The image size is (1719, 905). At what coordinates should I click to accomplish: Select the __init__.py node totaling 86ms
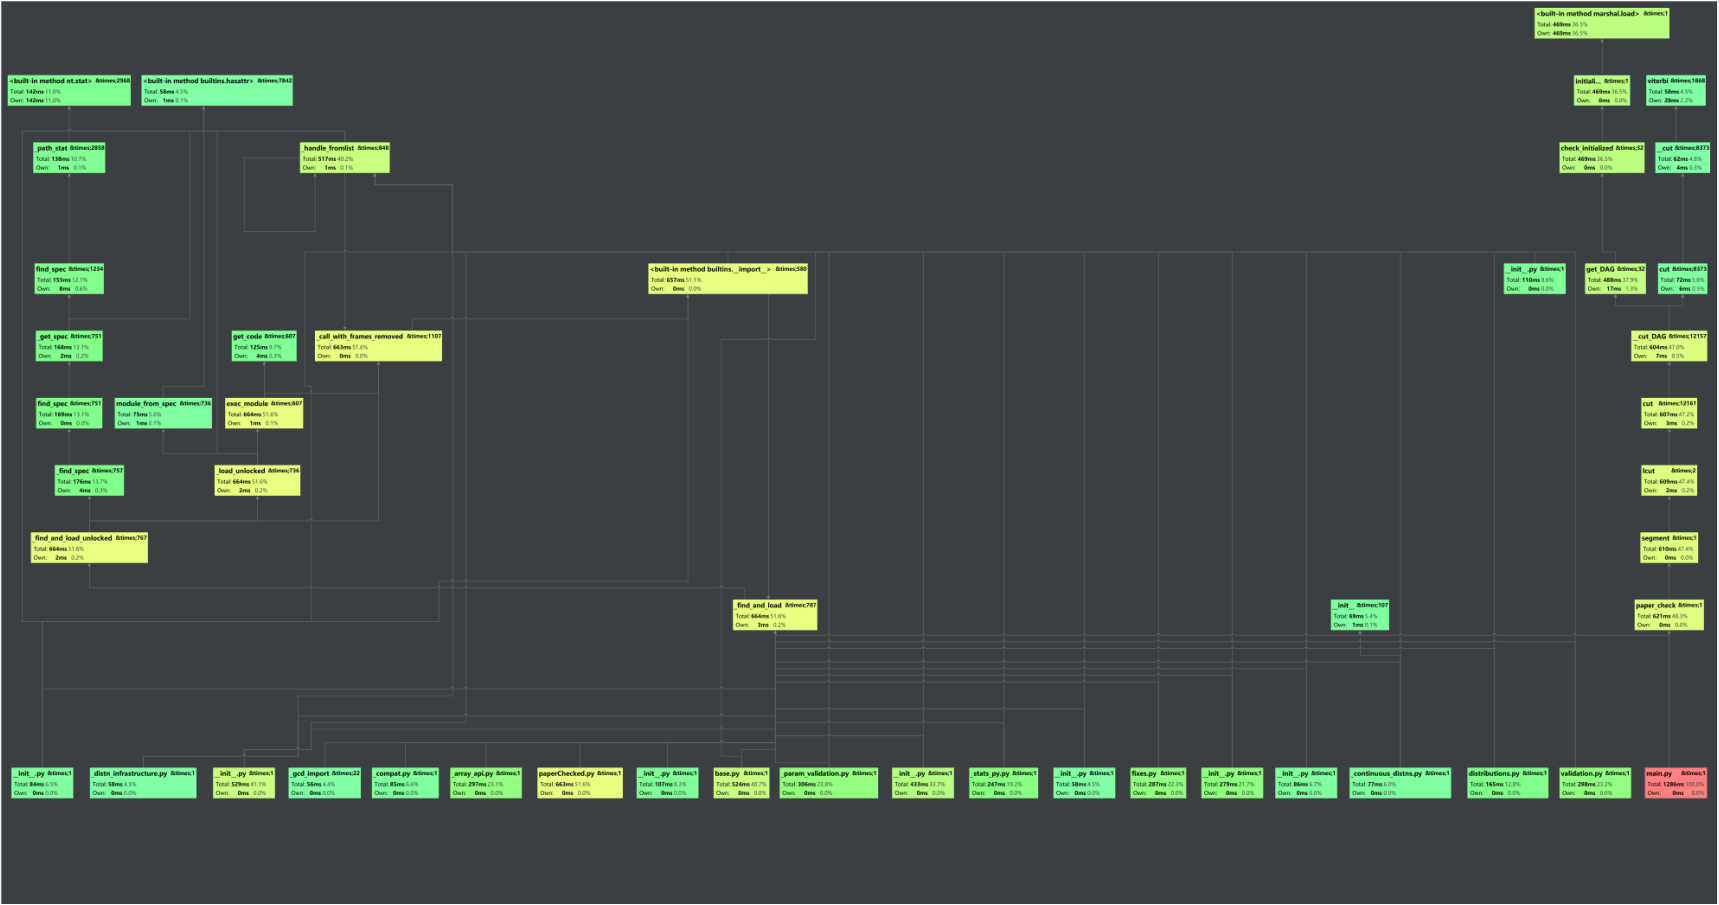[1306, 783]
